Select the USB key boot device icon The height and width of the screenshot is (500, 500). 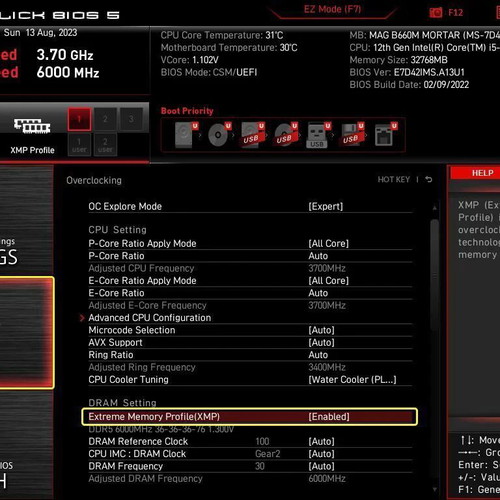point(318,134)
